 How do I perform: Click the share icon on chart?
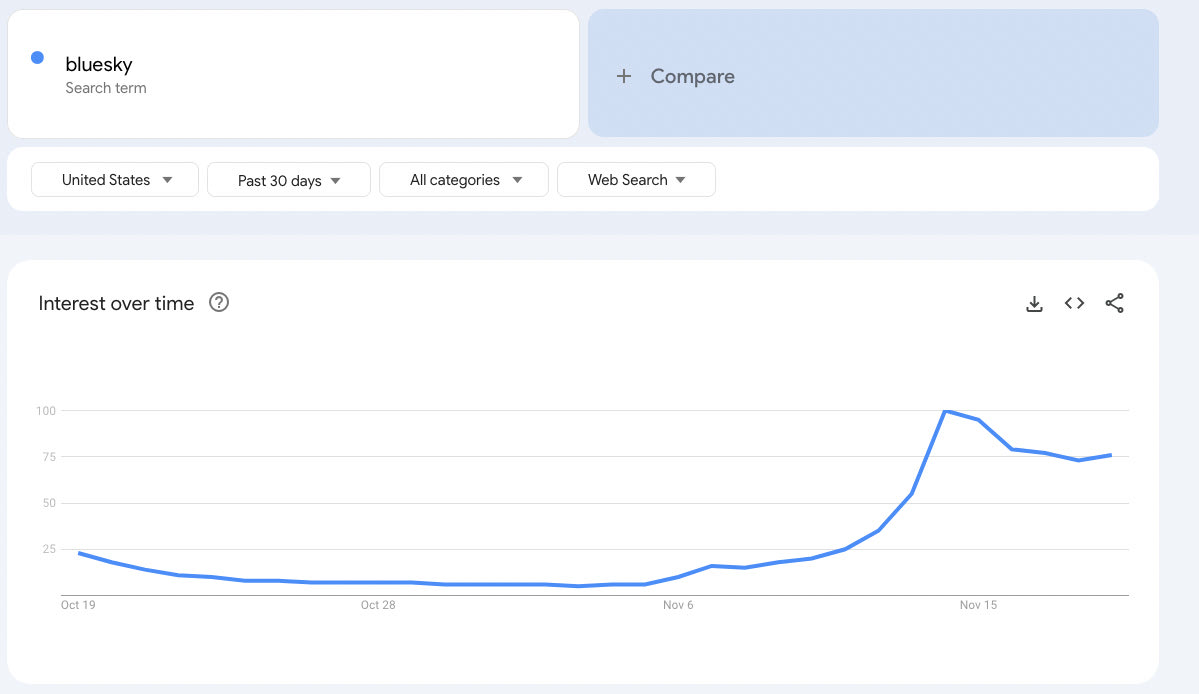click(x=1114, y=303)
